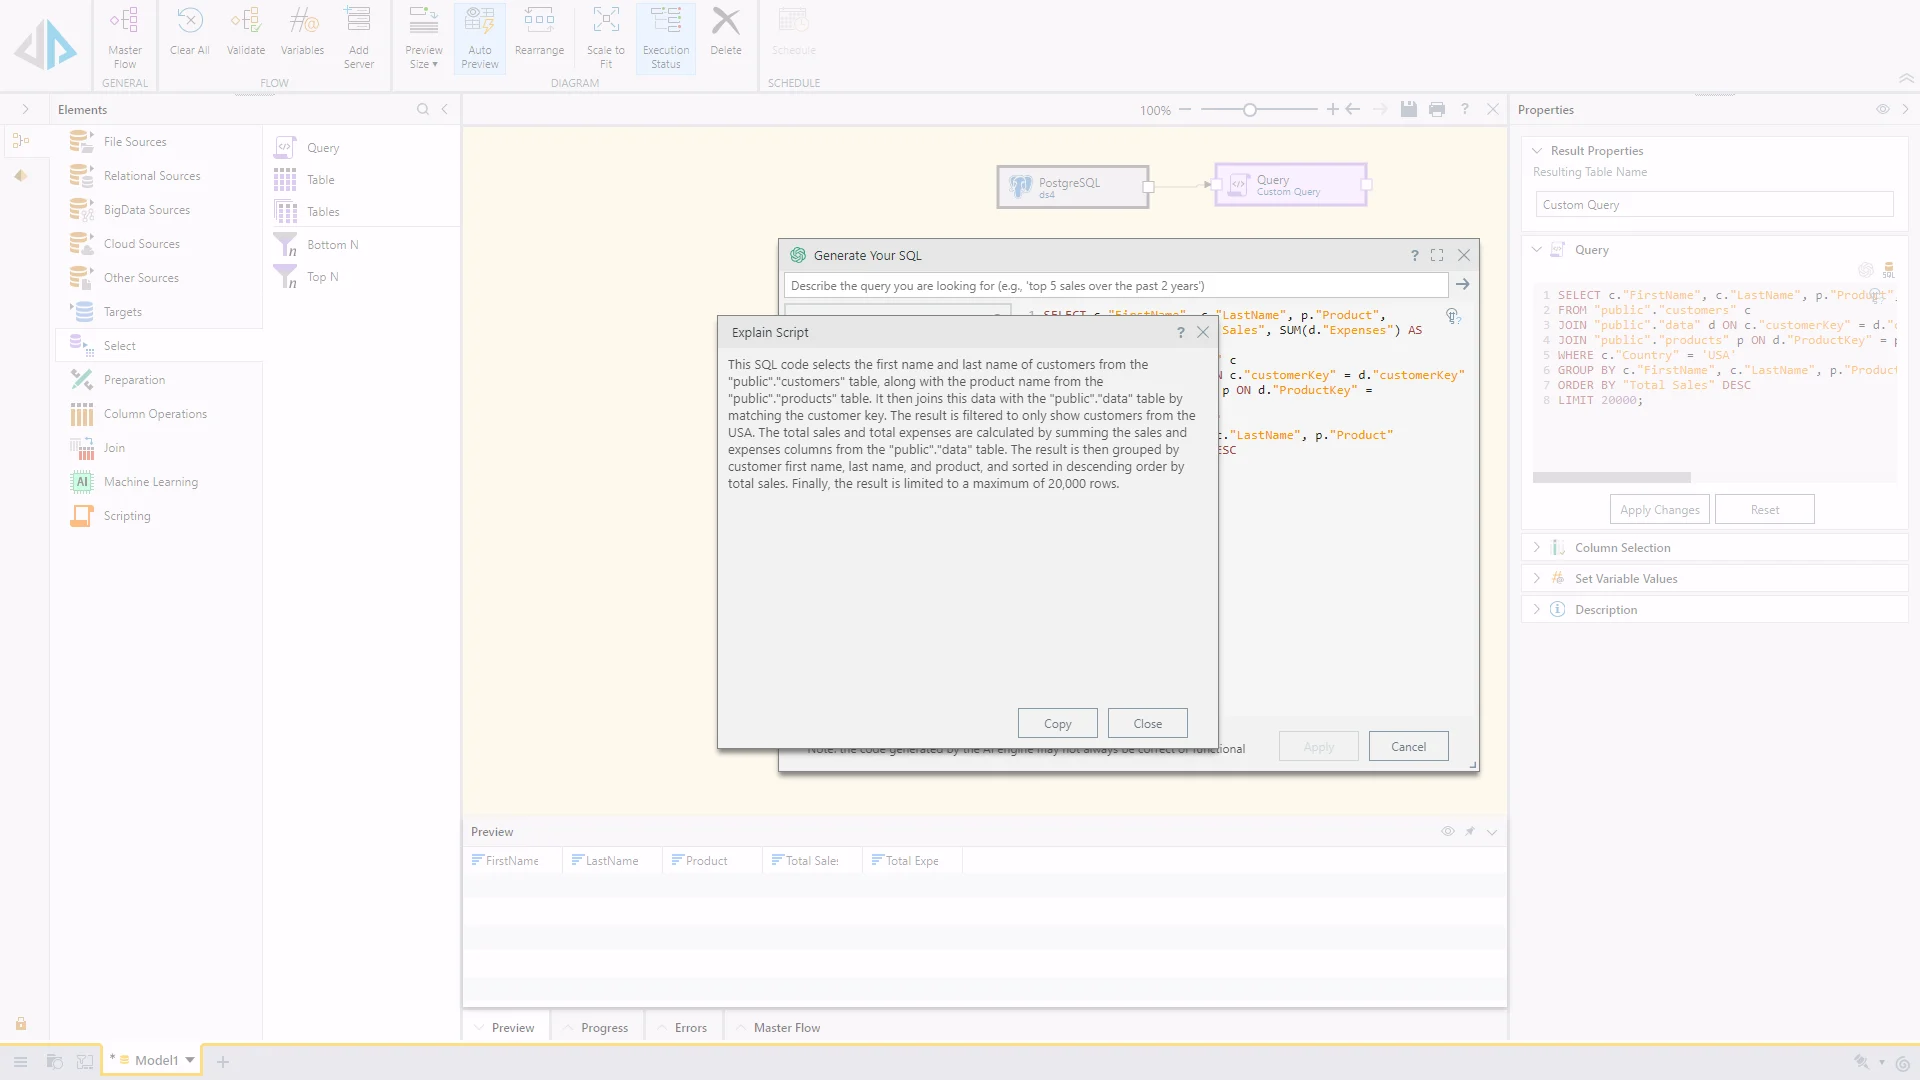The width and height of the screenshot is (1920, 1080).
Task: Open the Master Flow bottom tab
Action: [786, 1028]
